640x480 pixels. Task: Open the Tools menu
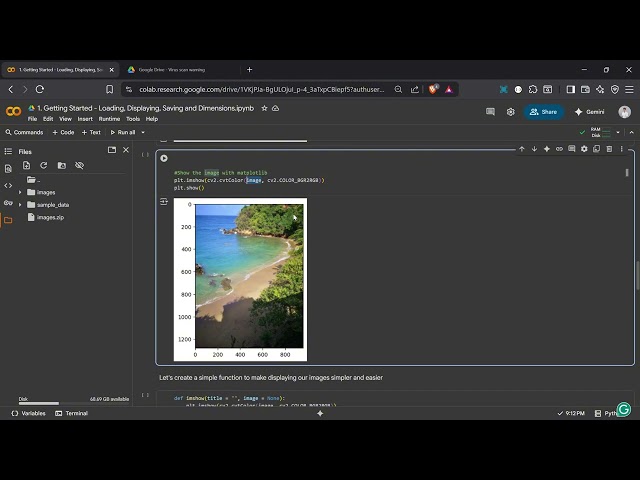133,119
